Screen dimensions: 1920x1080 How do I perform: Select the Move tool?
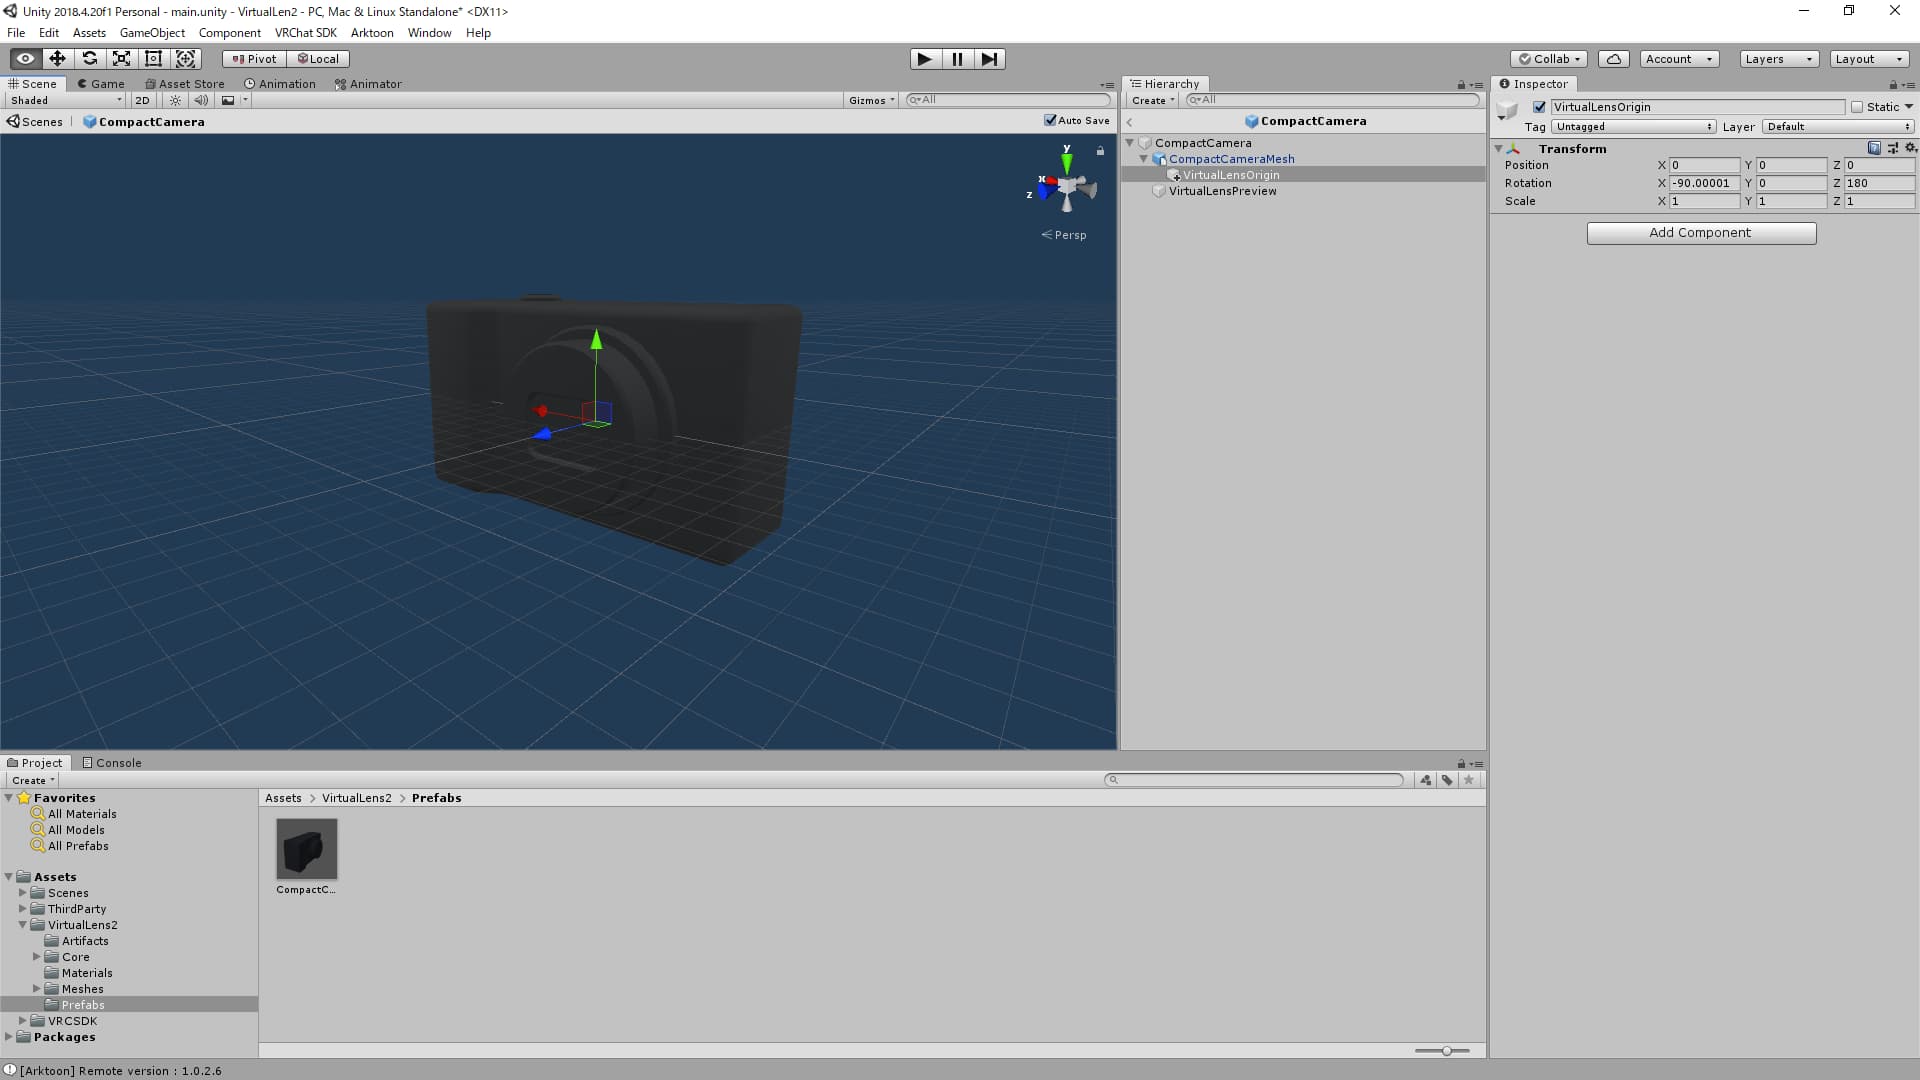[x=57, y=59]
